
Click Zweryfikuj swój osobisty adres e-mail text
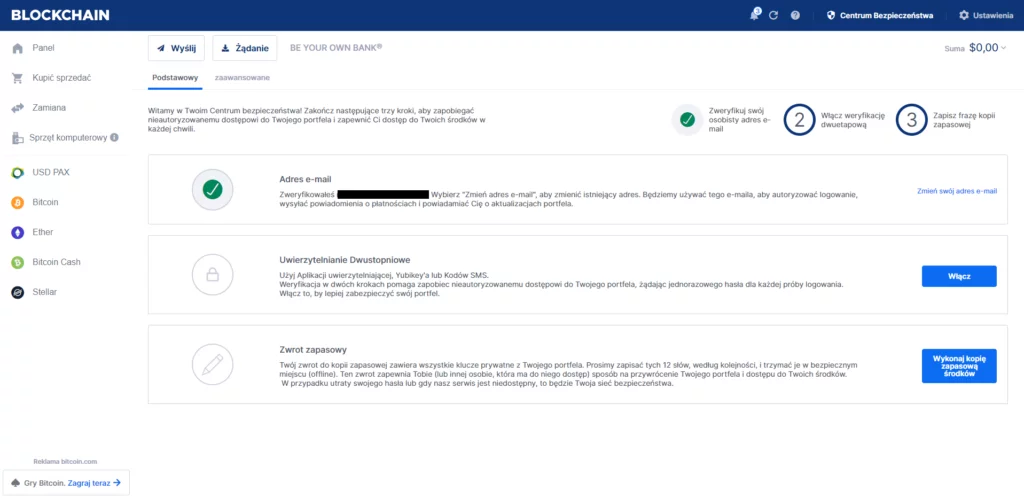[x=740, y=120]
